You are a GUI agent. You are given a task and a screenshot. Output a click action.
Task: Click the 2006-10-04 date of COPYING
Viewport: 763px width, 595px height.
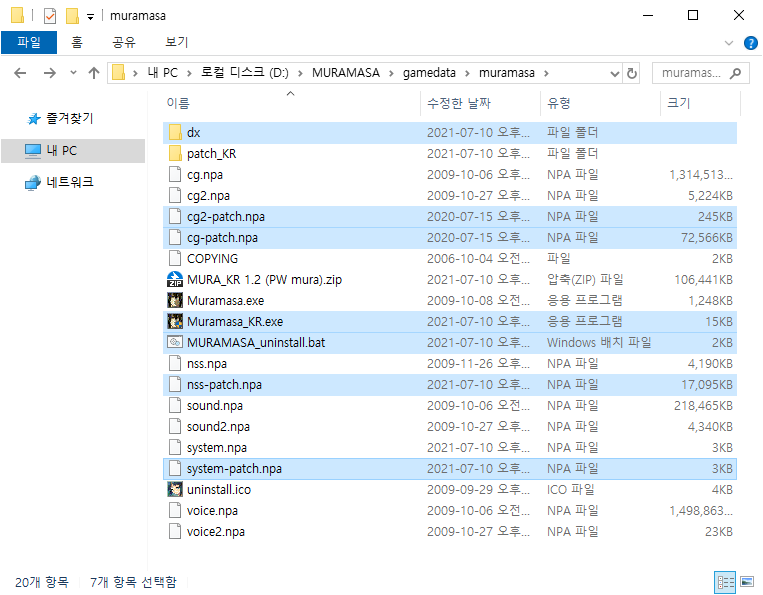[x=478, y=258]
